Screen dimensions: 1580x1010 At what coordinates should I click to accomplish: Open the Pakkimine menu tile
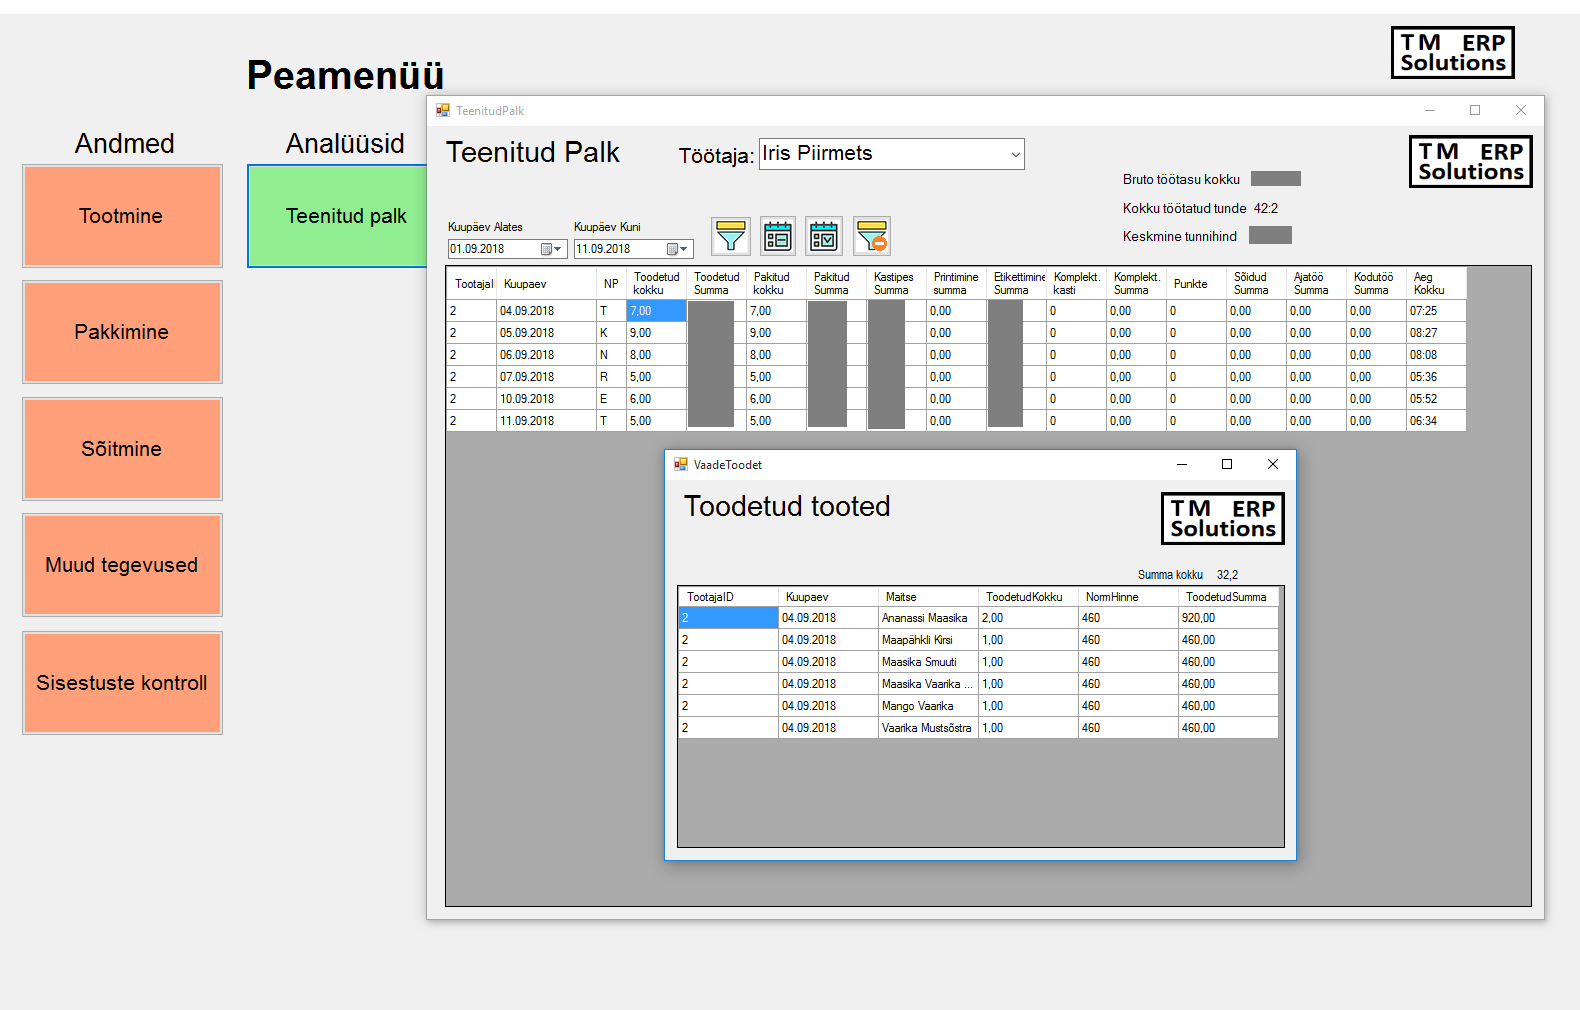tap(122, 332)
